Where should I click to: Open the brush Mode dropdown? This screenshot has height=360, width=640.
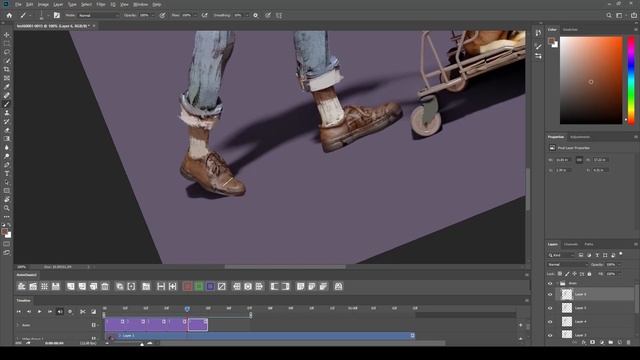click(x=98, y=16)
